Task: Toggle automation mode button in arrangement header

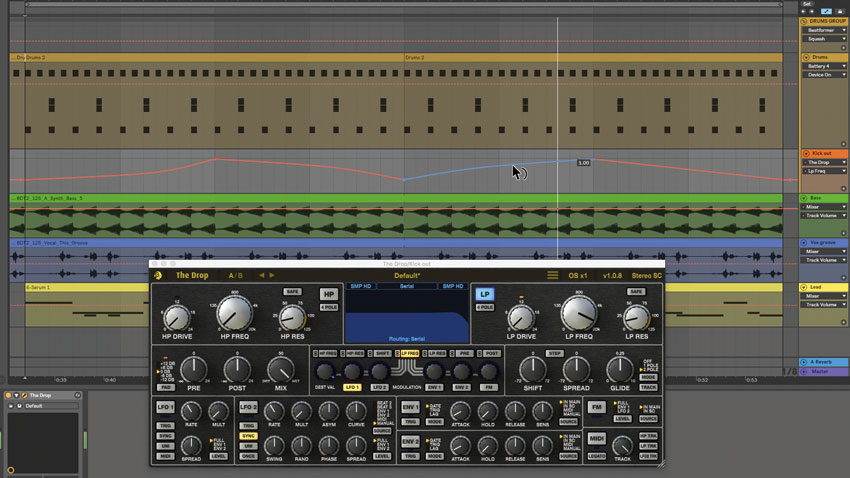Action: click(826, 11)
